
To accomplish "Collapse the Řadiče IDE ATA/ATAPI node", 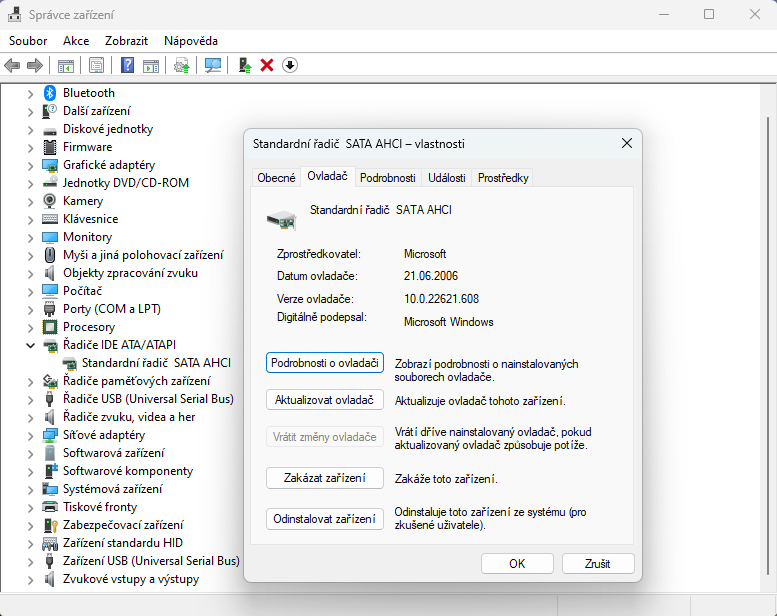I will [x=30, y=345].
